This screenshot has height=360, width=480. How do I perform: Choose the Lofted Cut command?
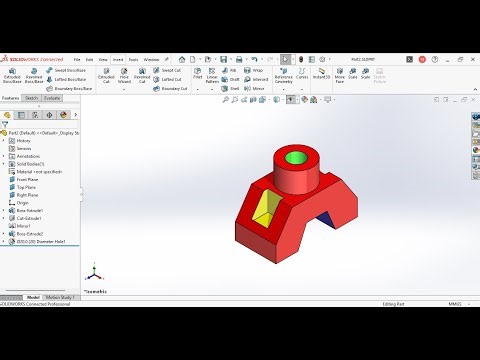[167, 79]
